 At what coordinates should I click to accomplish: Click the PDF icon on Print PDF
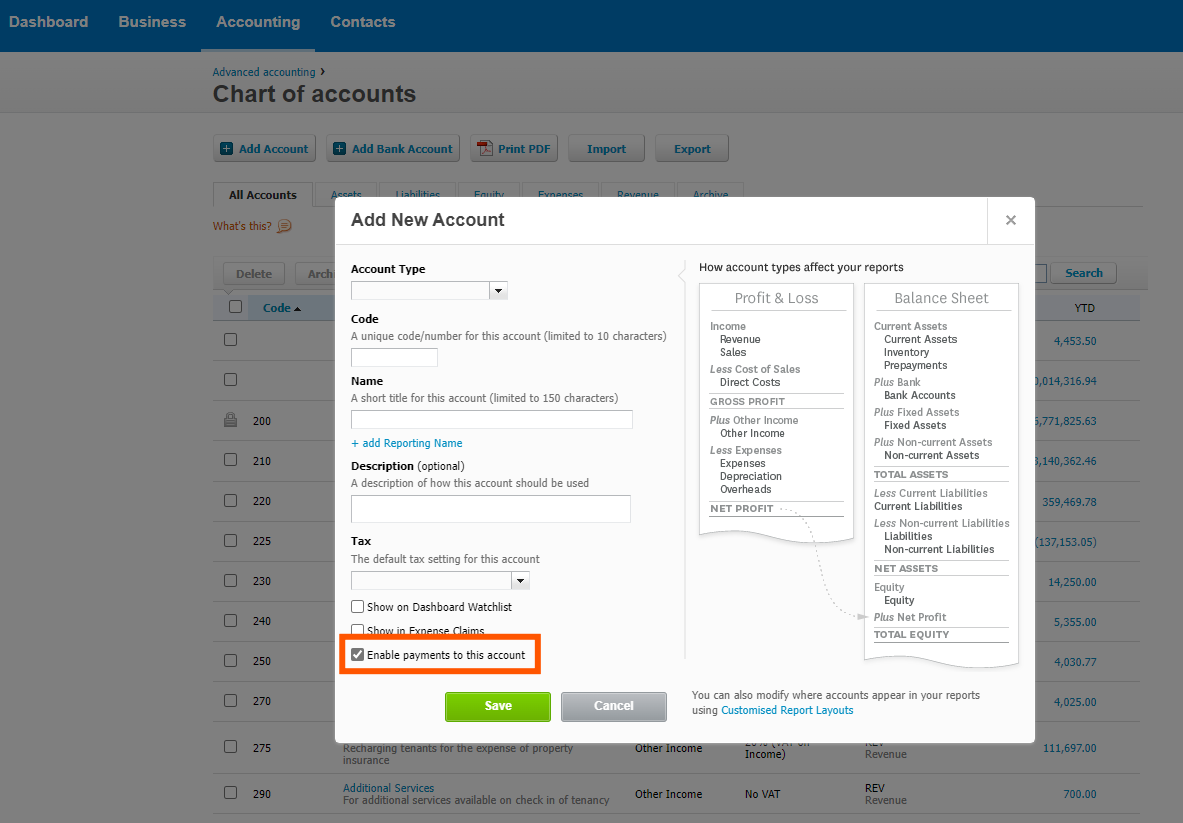tap(484, 149)
